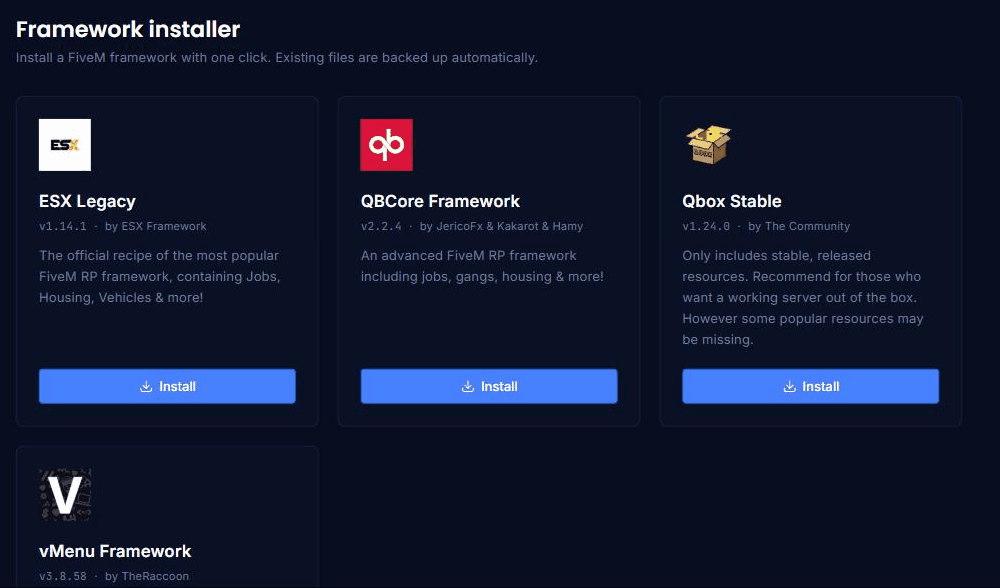Select the QBCore Framework title
This screenshot has height=588, width=1000.
[440, 202]
